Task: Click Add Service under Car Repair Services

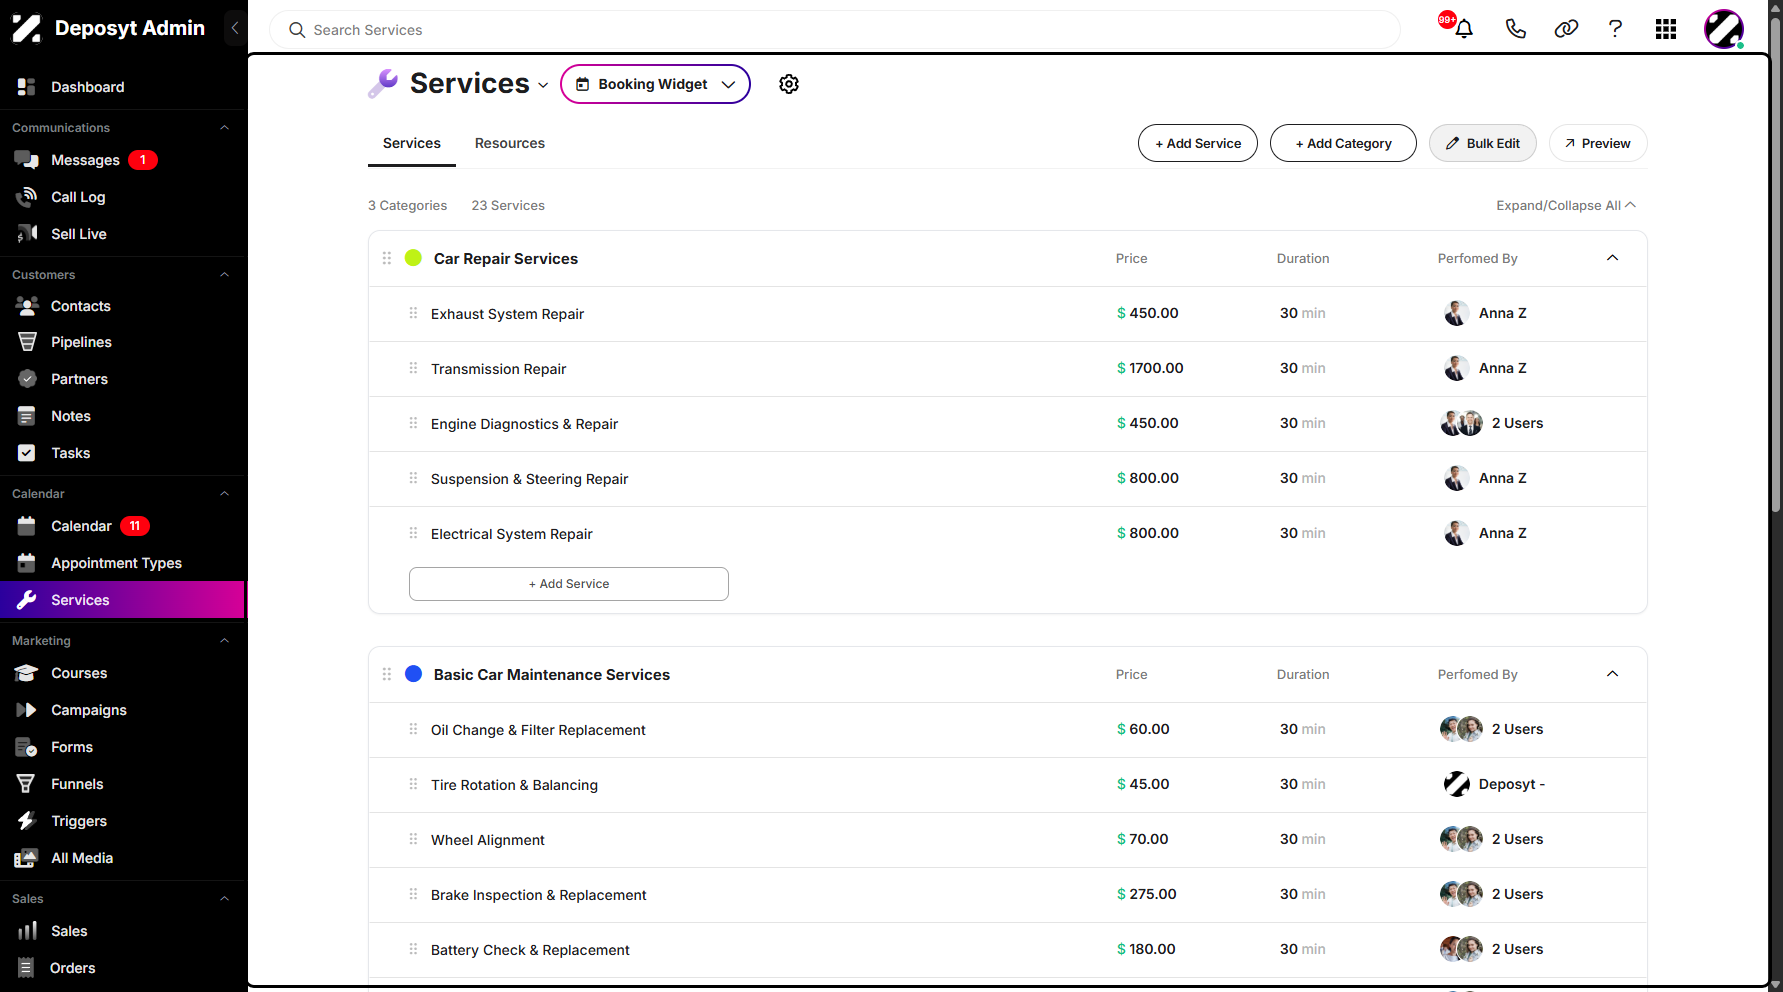Action: tap(568, 584)
